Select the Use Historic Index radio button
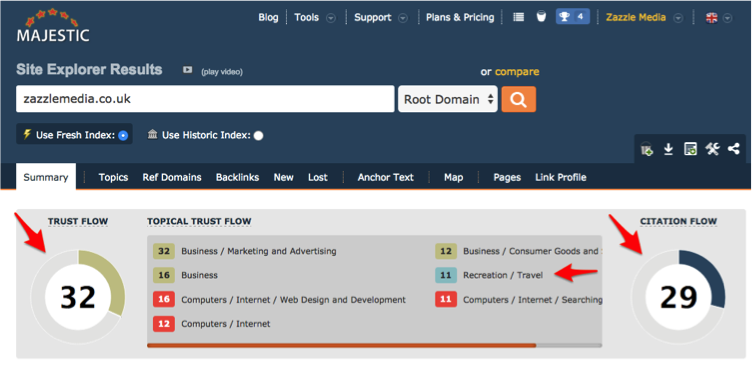This screenshot has height=368, width=752. pyautogui.click(x=258, y=136)
